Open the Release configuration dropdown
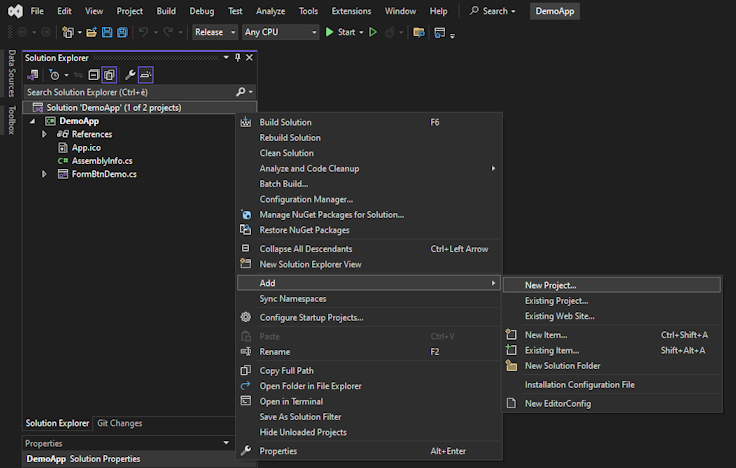The height and width of the screenshot is (468, 736). [215, 32]
